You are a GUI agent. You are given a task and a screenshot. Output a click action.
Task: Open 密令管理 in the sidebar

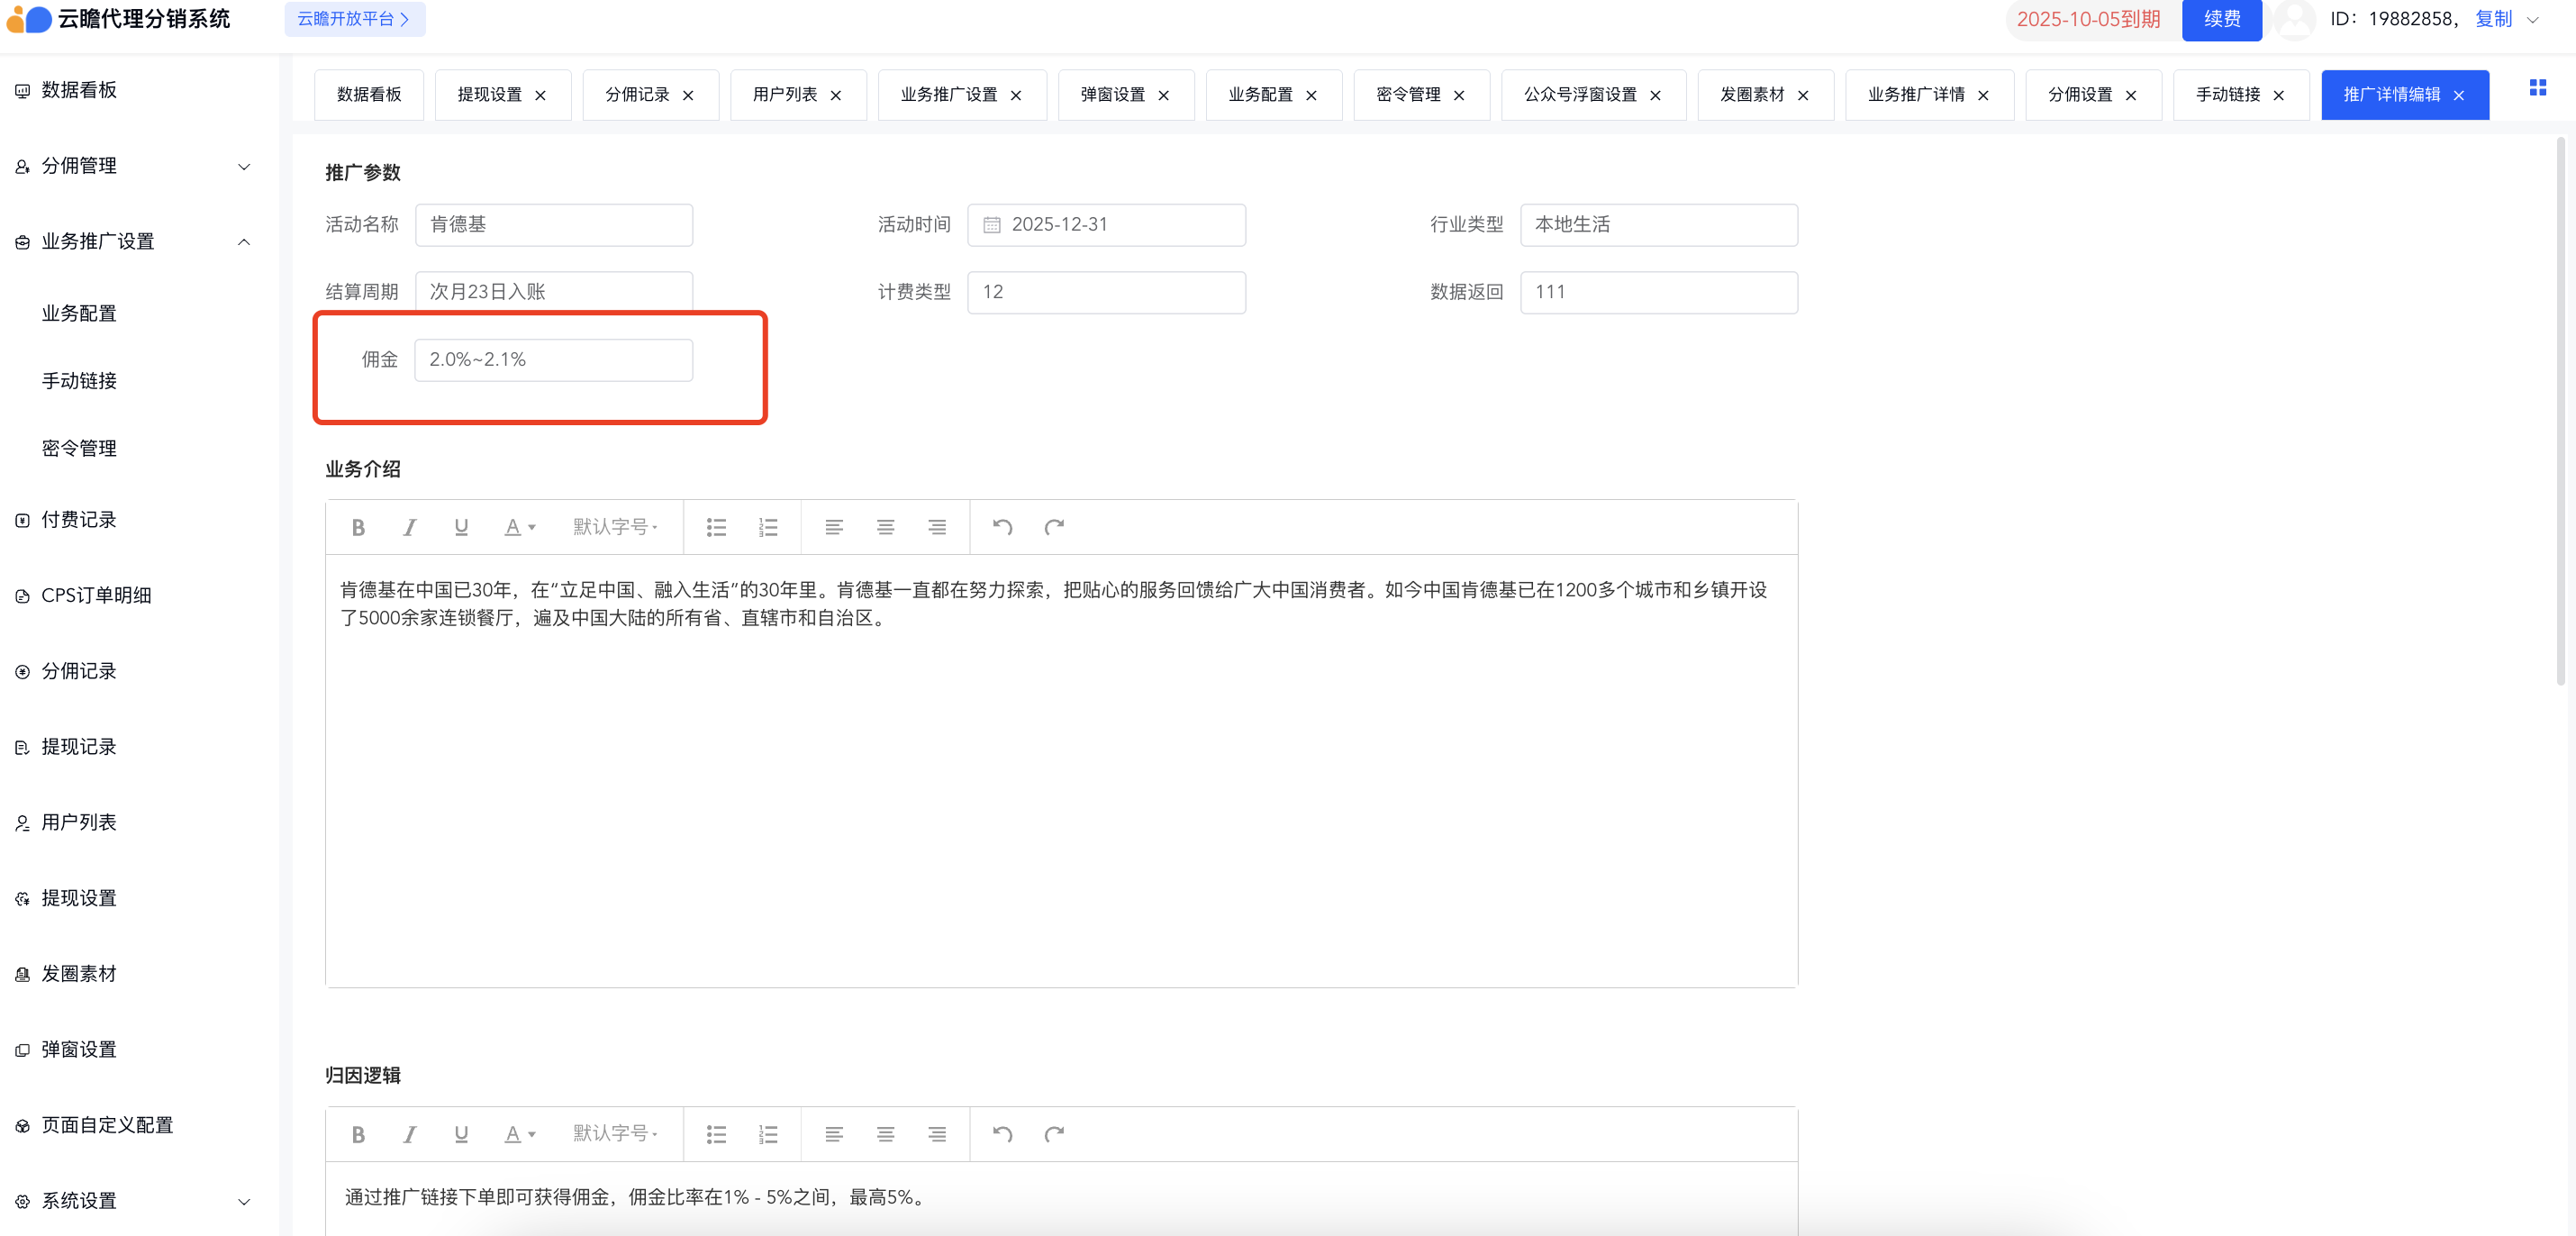click(79, 448)
